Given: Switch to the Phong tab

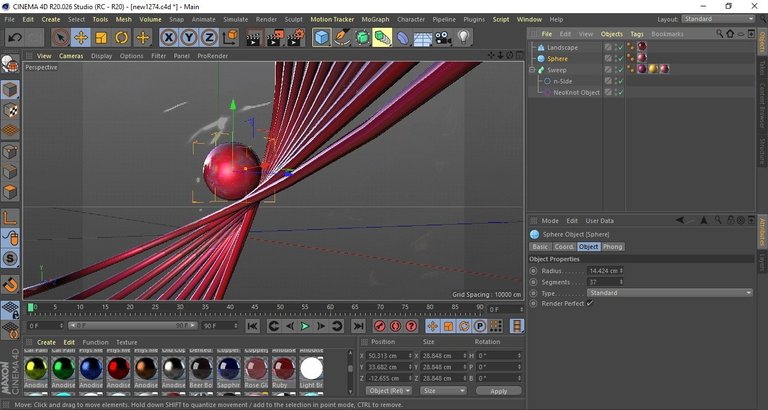Looking at the screenshot, I should tap(612, 247).
